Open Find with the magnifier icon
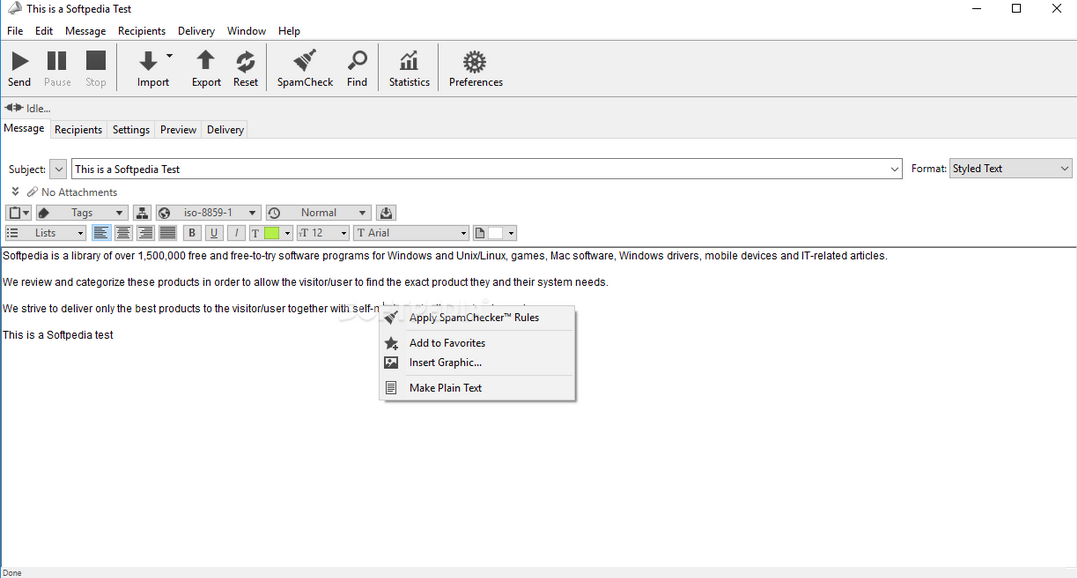Image resolution: width=1077 pixels, height=578 pixels. pos(357,60)
